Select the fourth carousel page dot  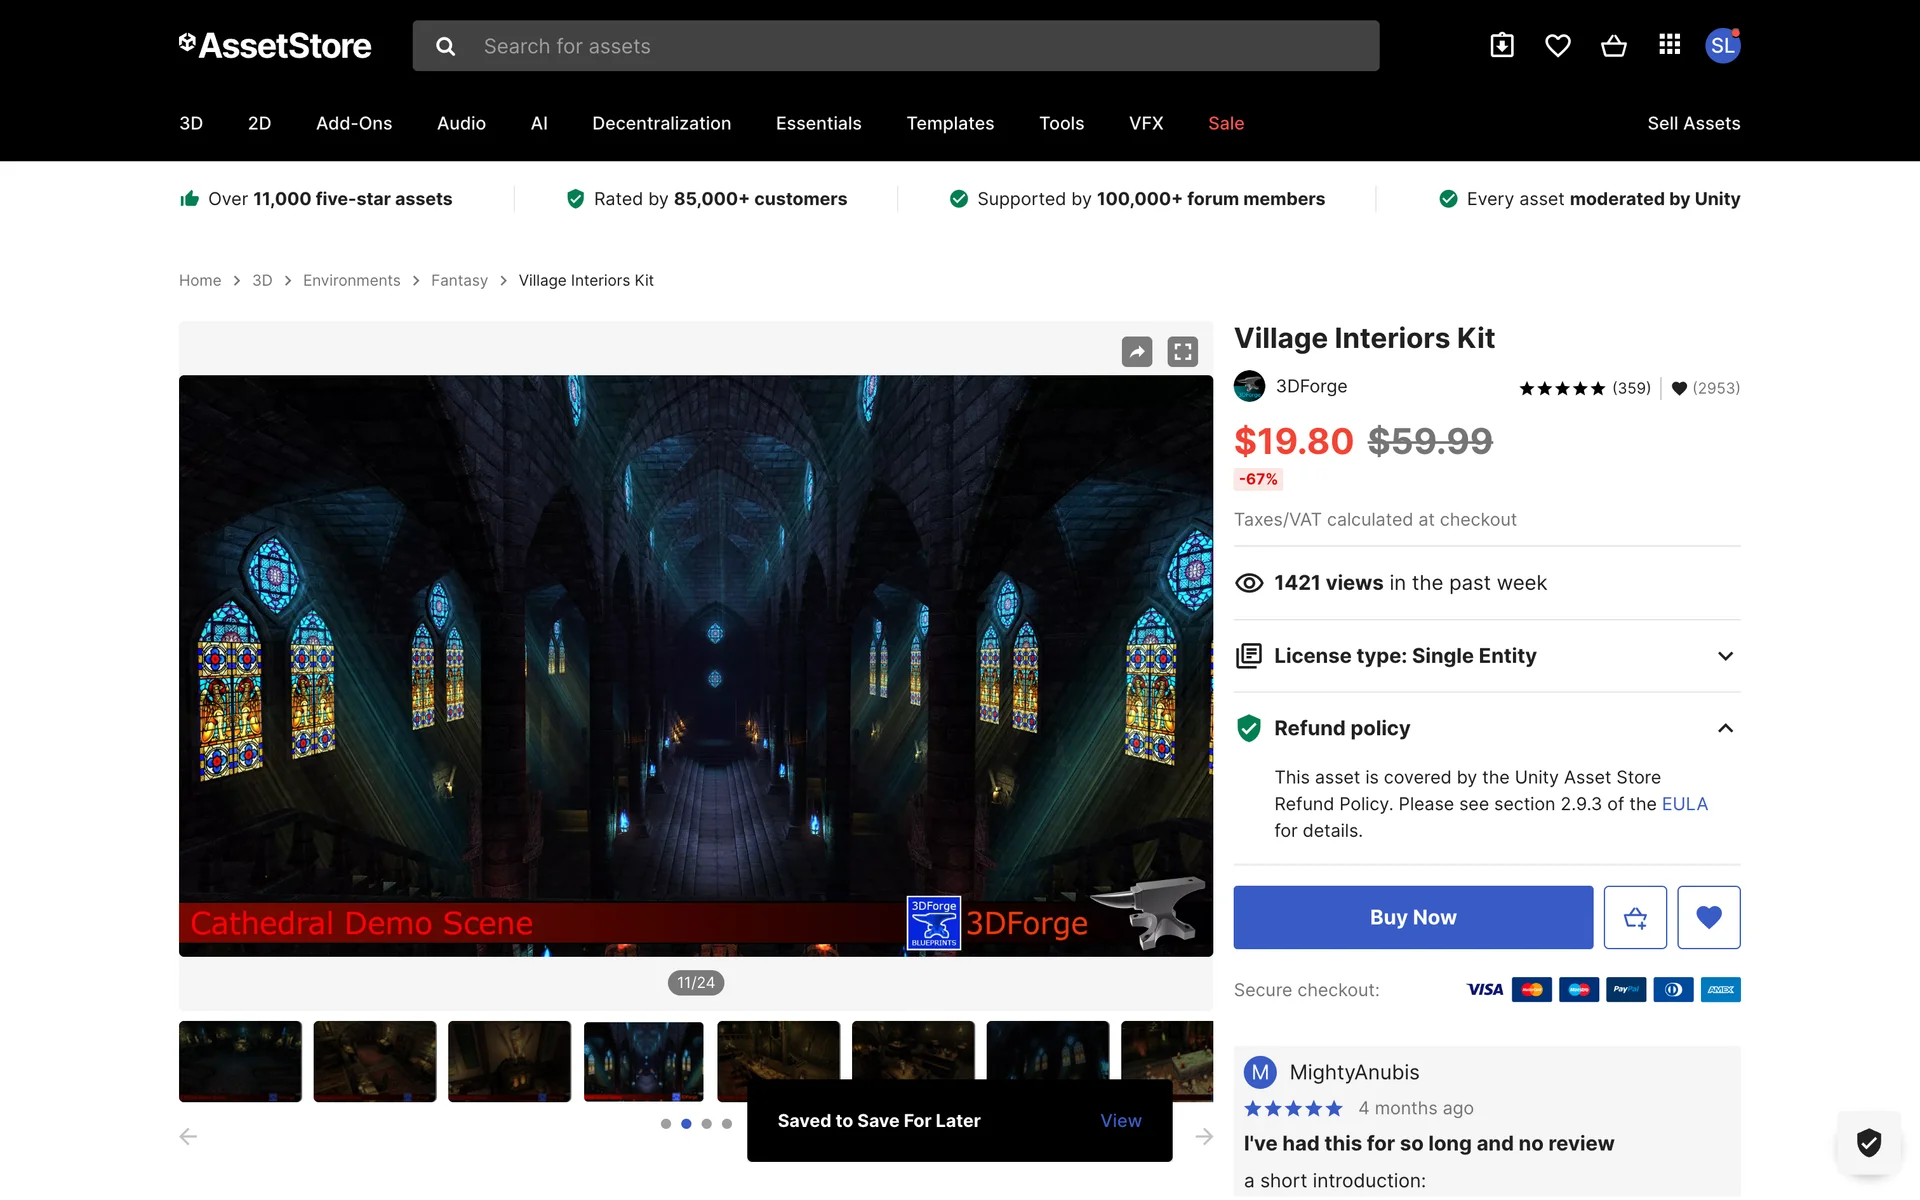coord(727,1124)
